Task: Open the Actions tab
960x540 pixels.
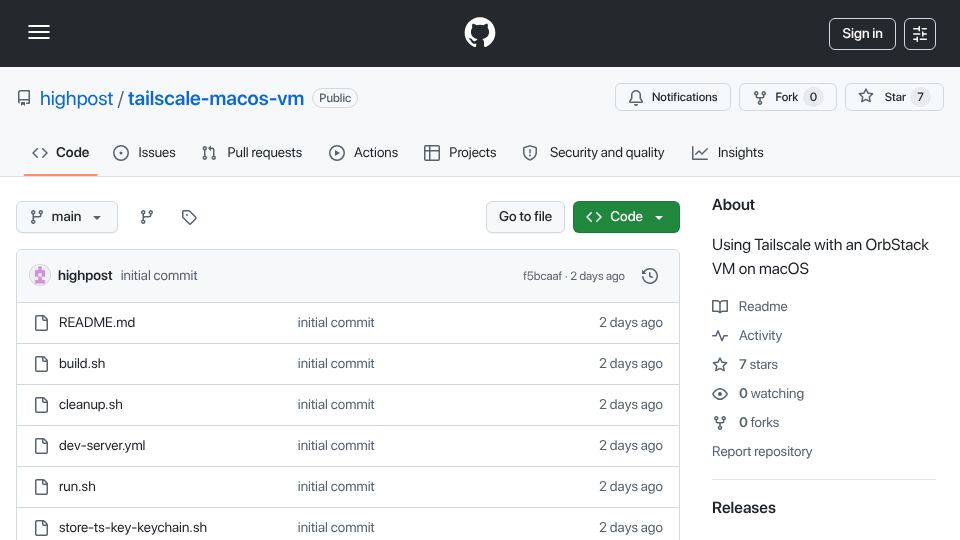Action: click(364, 152)
